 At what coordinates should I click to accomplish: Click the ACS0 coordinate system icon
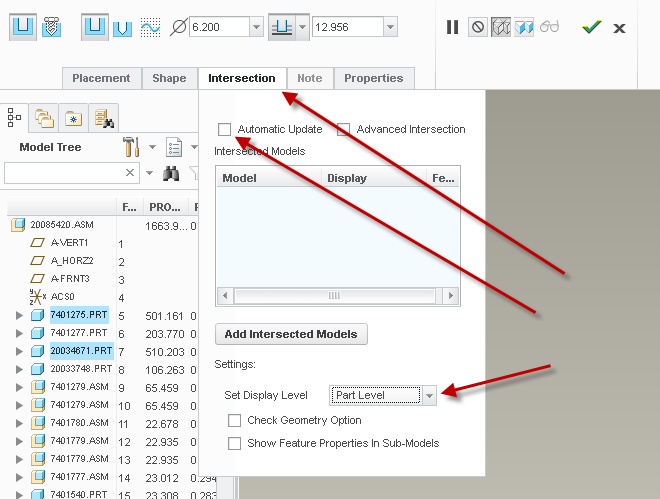pyautogui.click(x=37, y=297)
